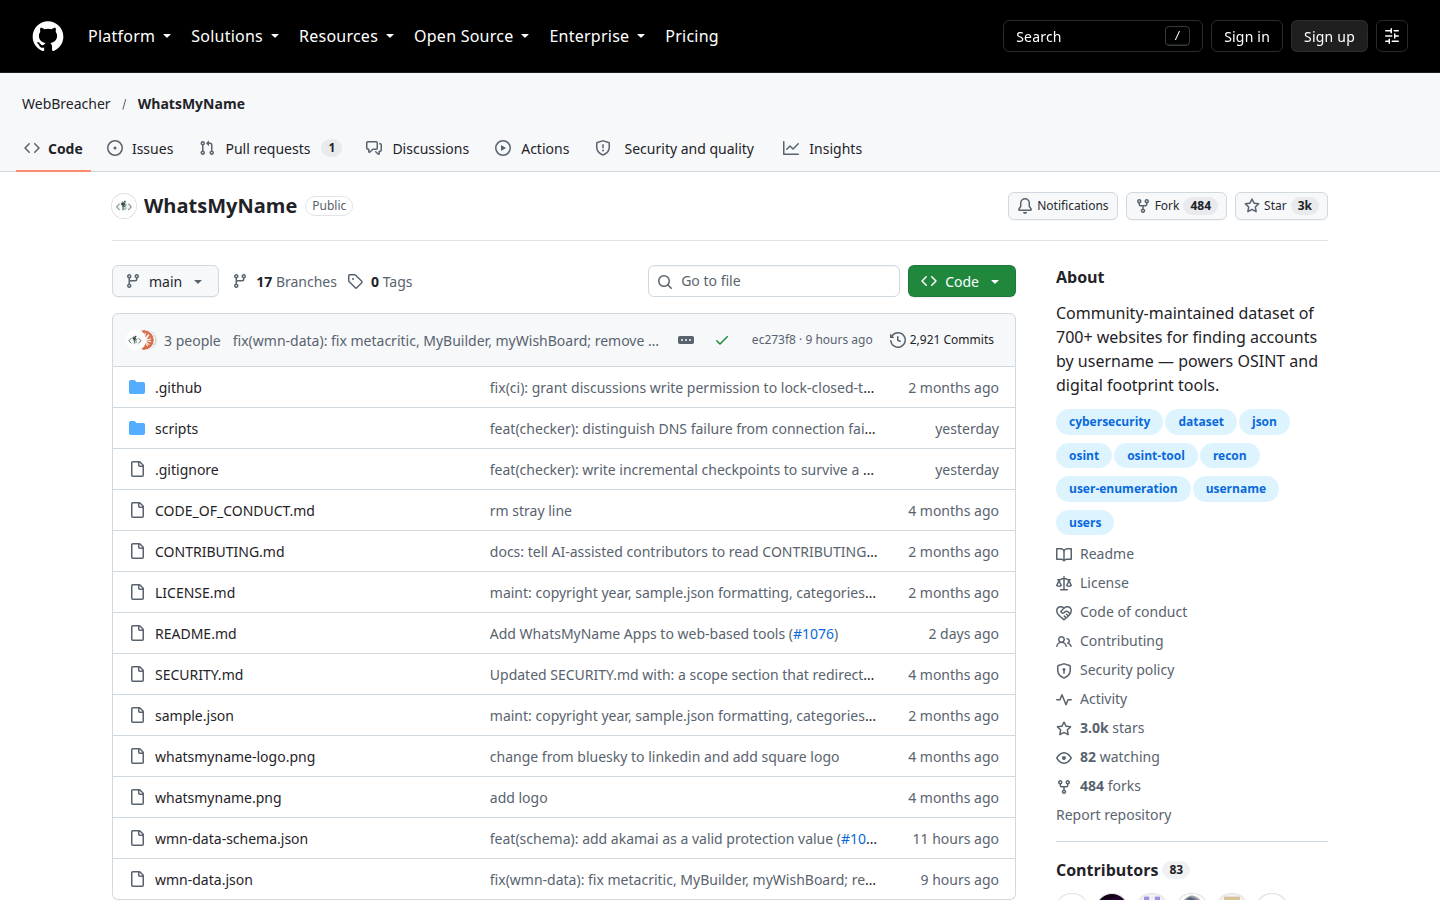Screen dimensions: 1440x900
Task: Open the Resources menu dropdown
Action: pyautogui.click(x=346, y=36)
